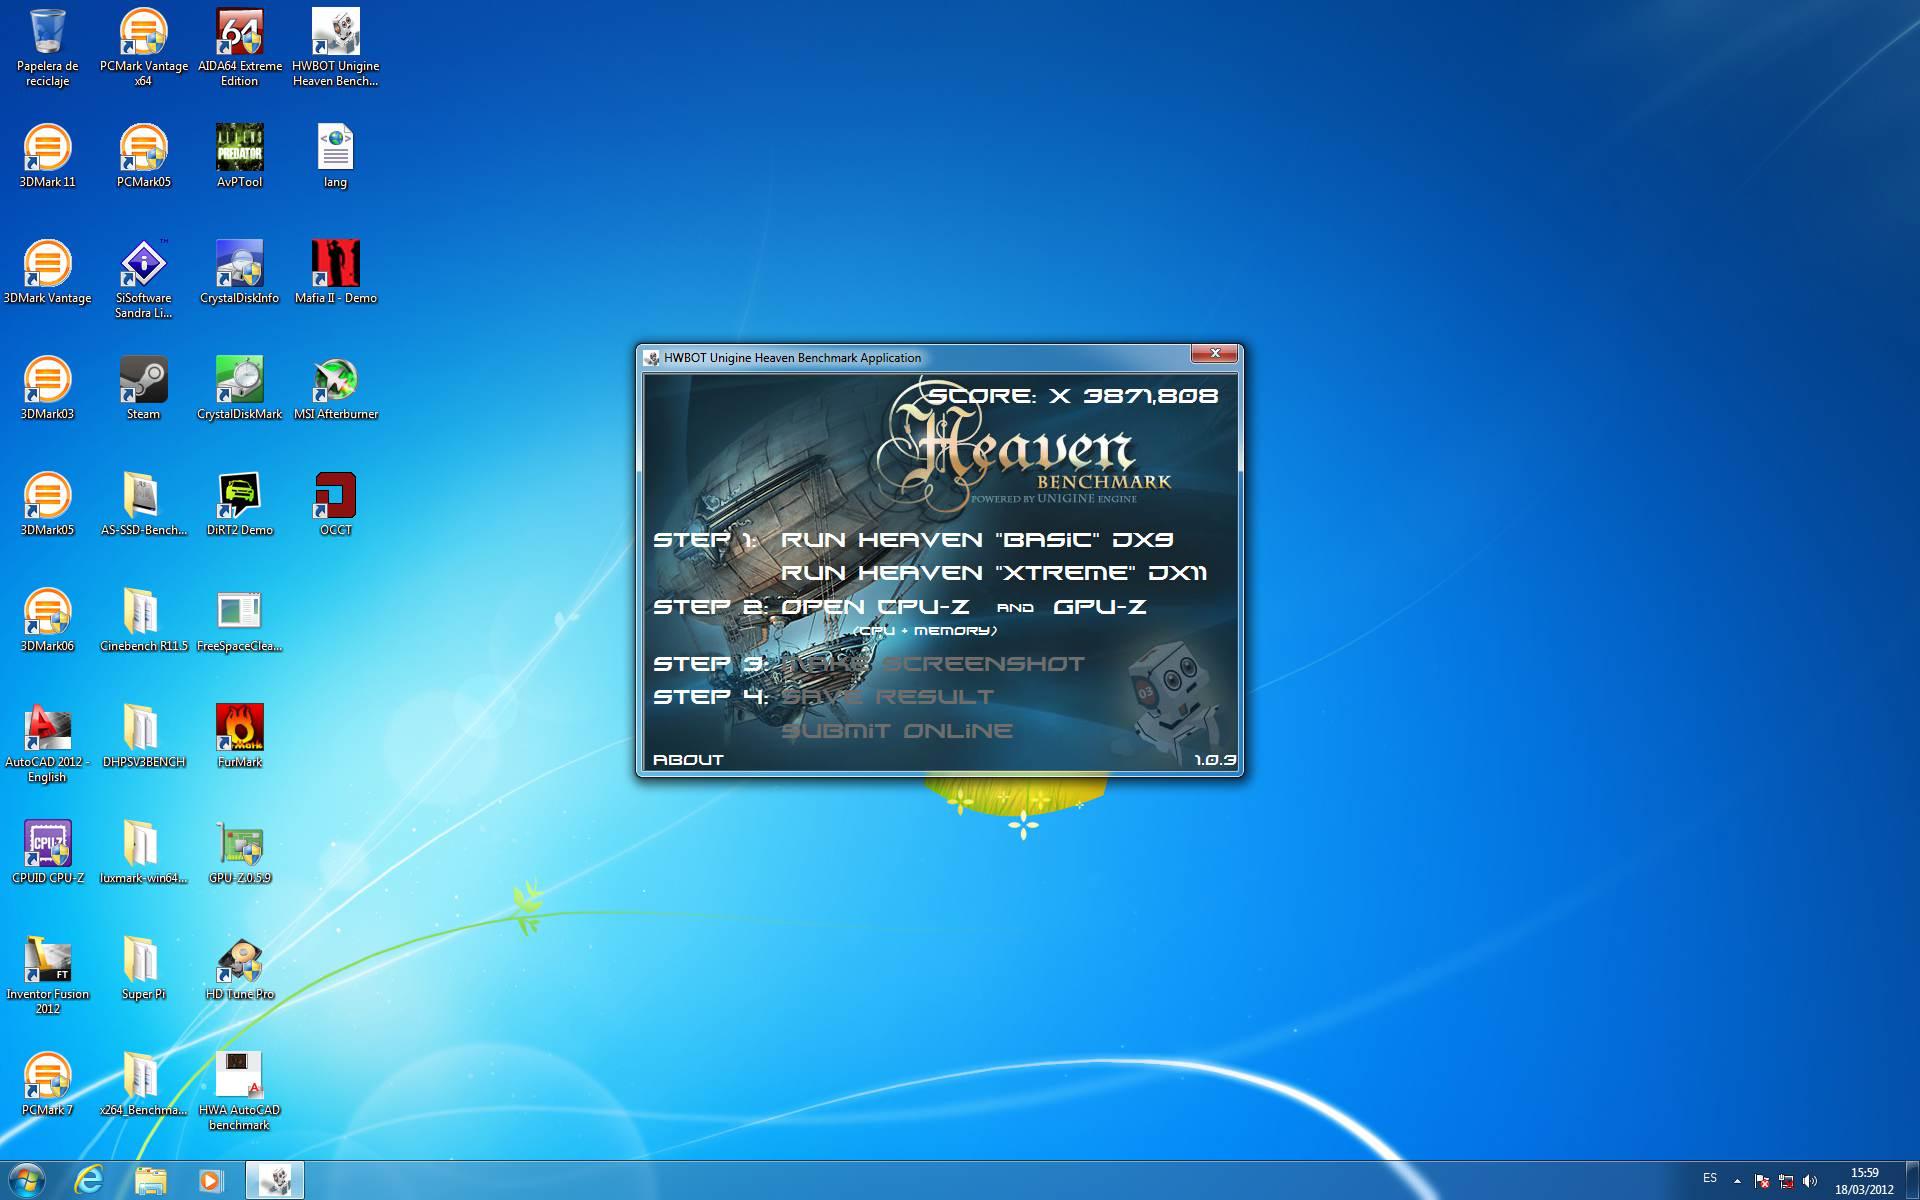Select the 3DMark05 desktop icon
Viewport: 1920px width, 1200px height.
tap(47, 504)
